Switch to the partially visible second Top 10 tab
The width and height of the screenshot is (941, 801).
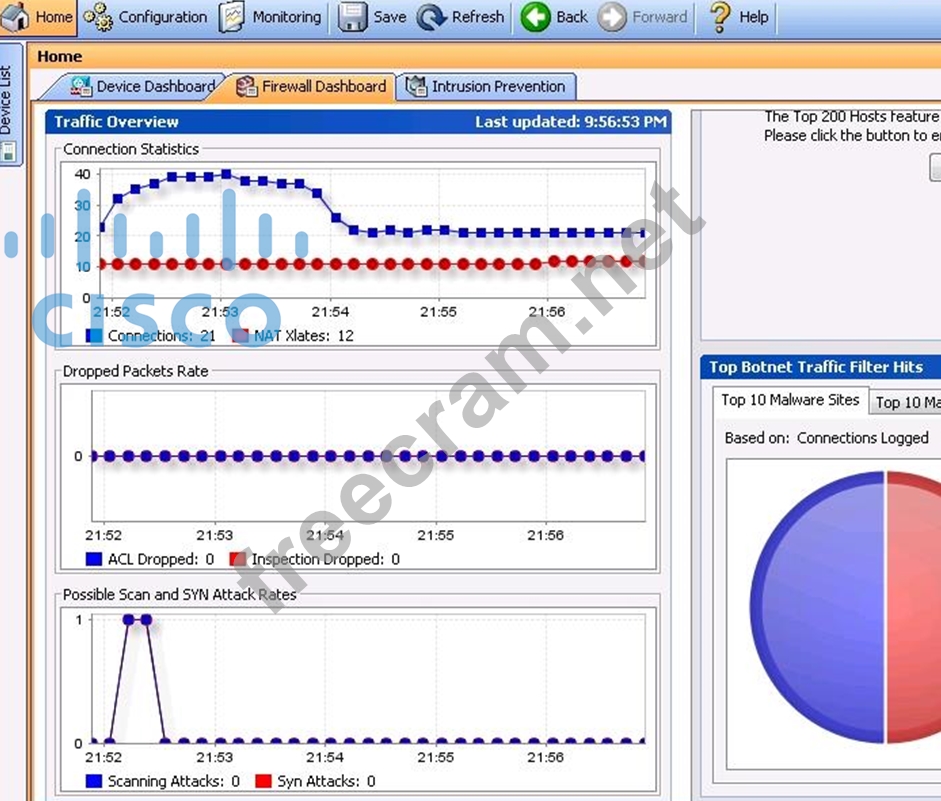pyautogui.click(x=905, y=402)
